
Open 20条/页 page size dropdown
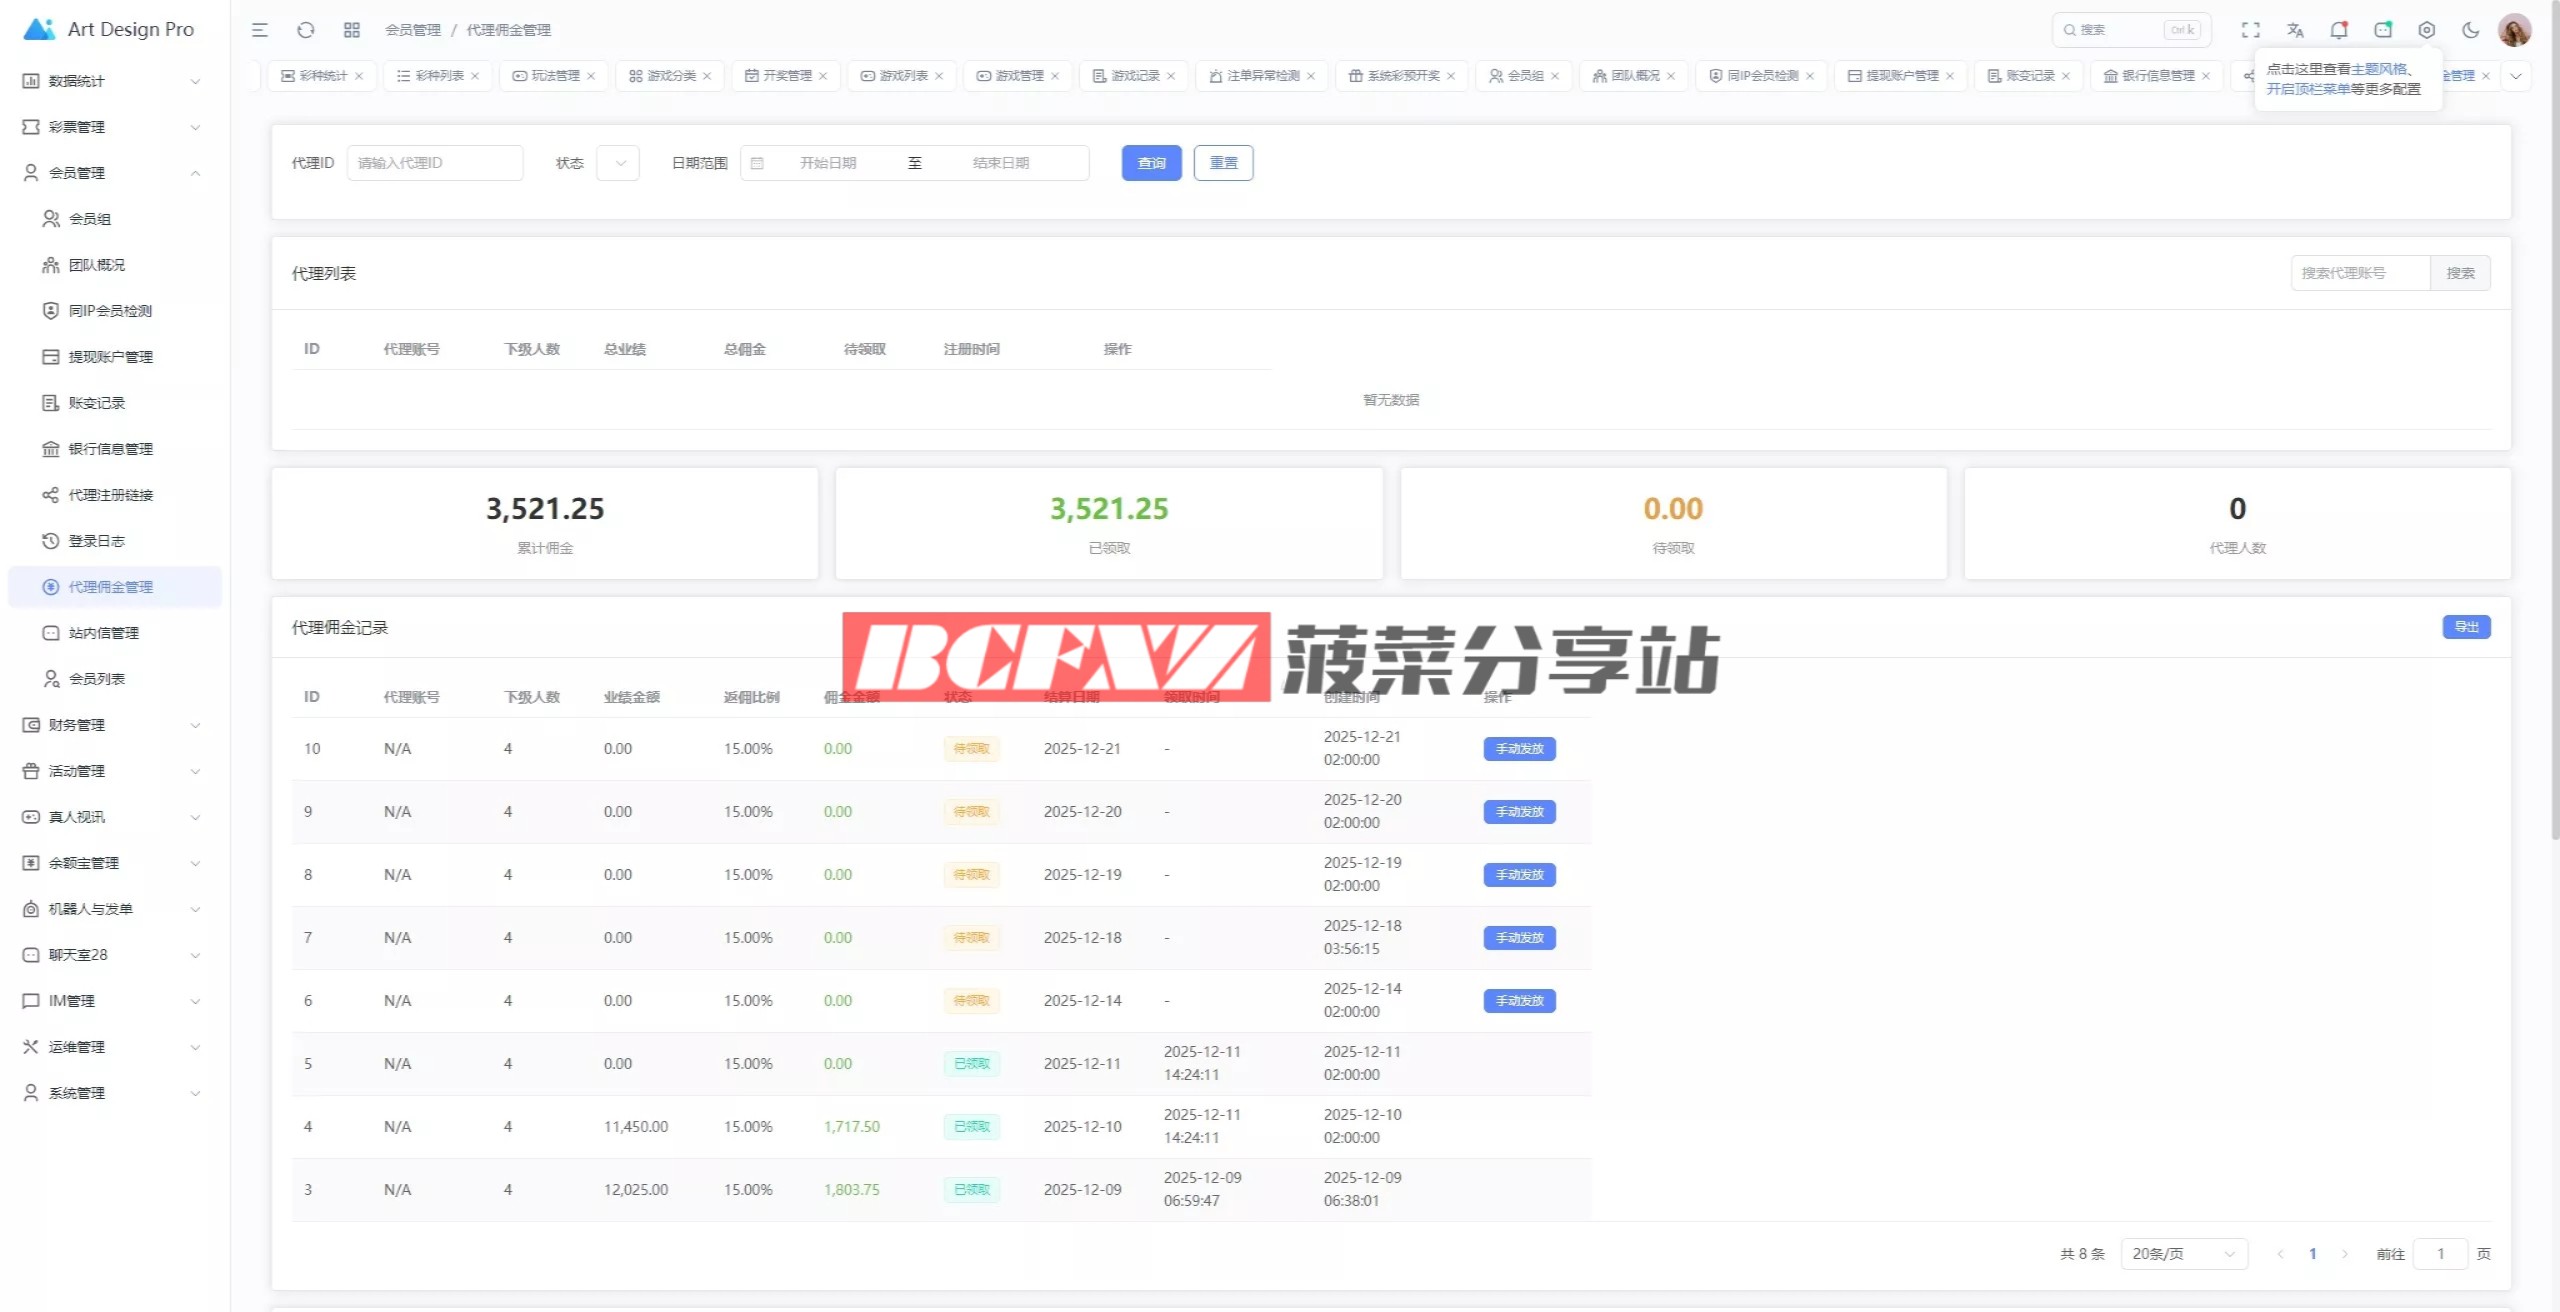tap(2183, 1253)
